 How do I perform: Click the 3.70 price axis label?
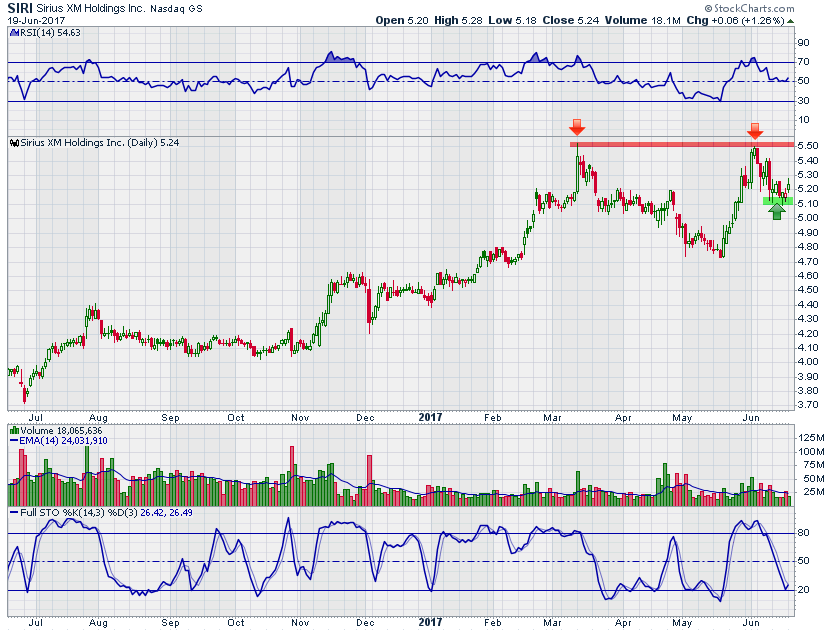808,405
